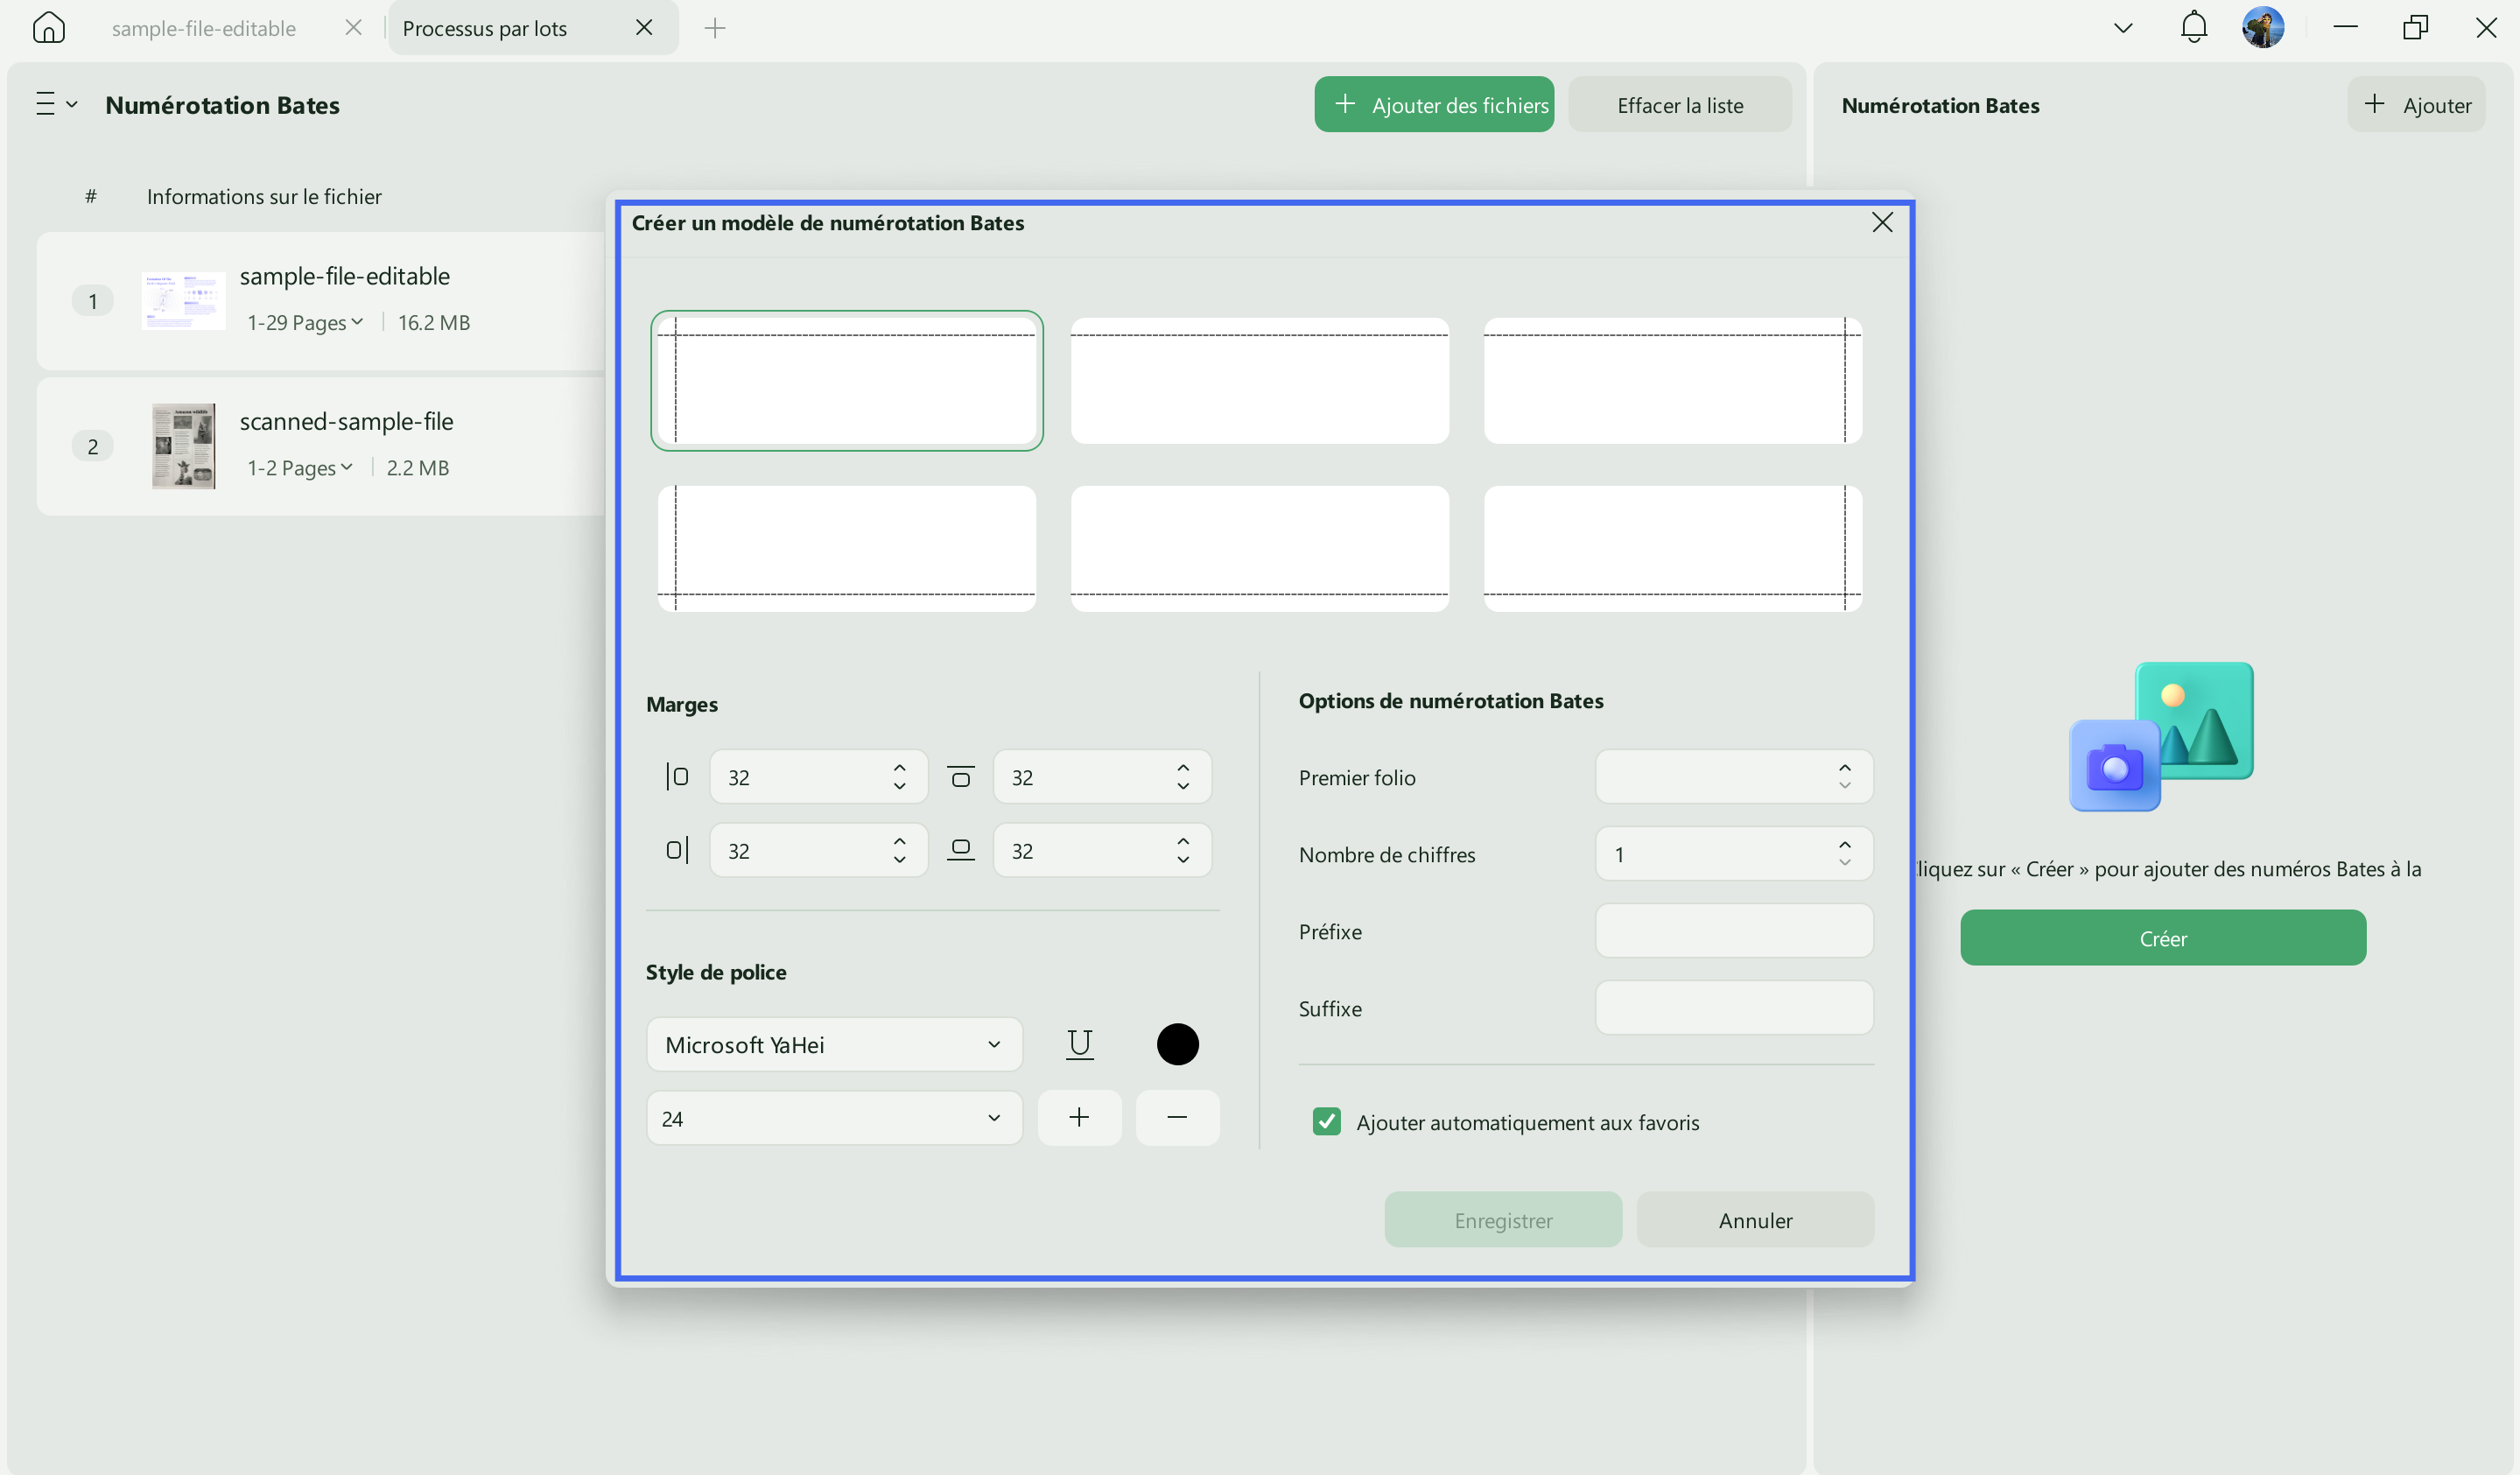
Task: Go to the Home icon
Action: point(48,27)
